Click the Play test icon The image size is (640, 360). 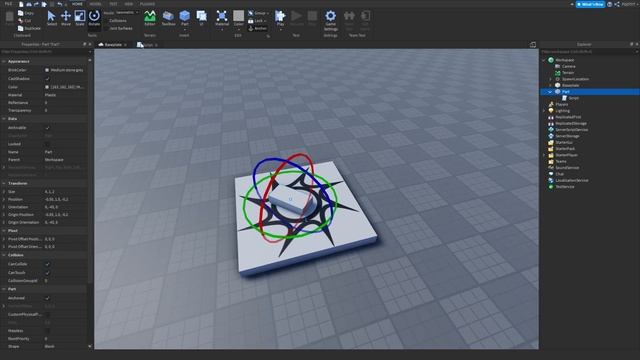pyautogui.click(x=280, y=16)
